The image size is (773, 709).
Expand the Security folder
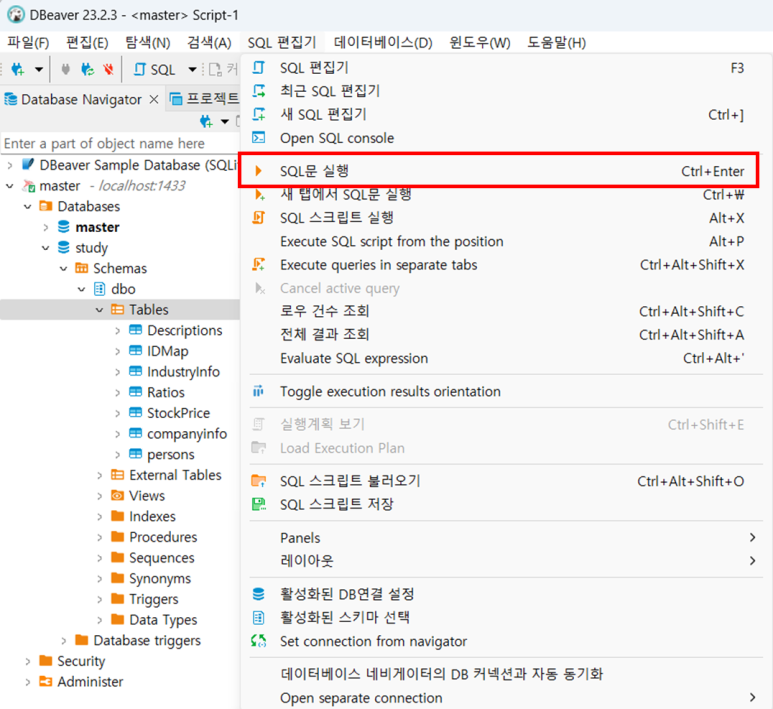click(28, 661)
